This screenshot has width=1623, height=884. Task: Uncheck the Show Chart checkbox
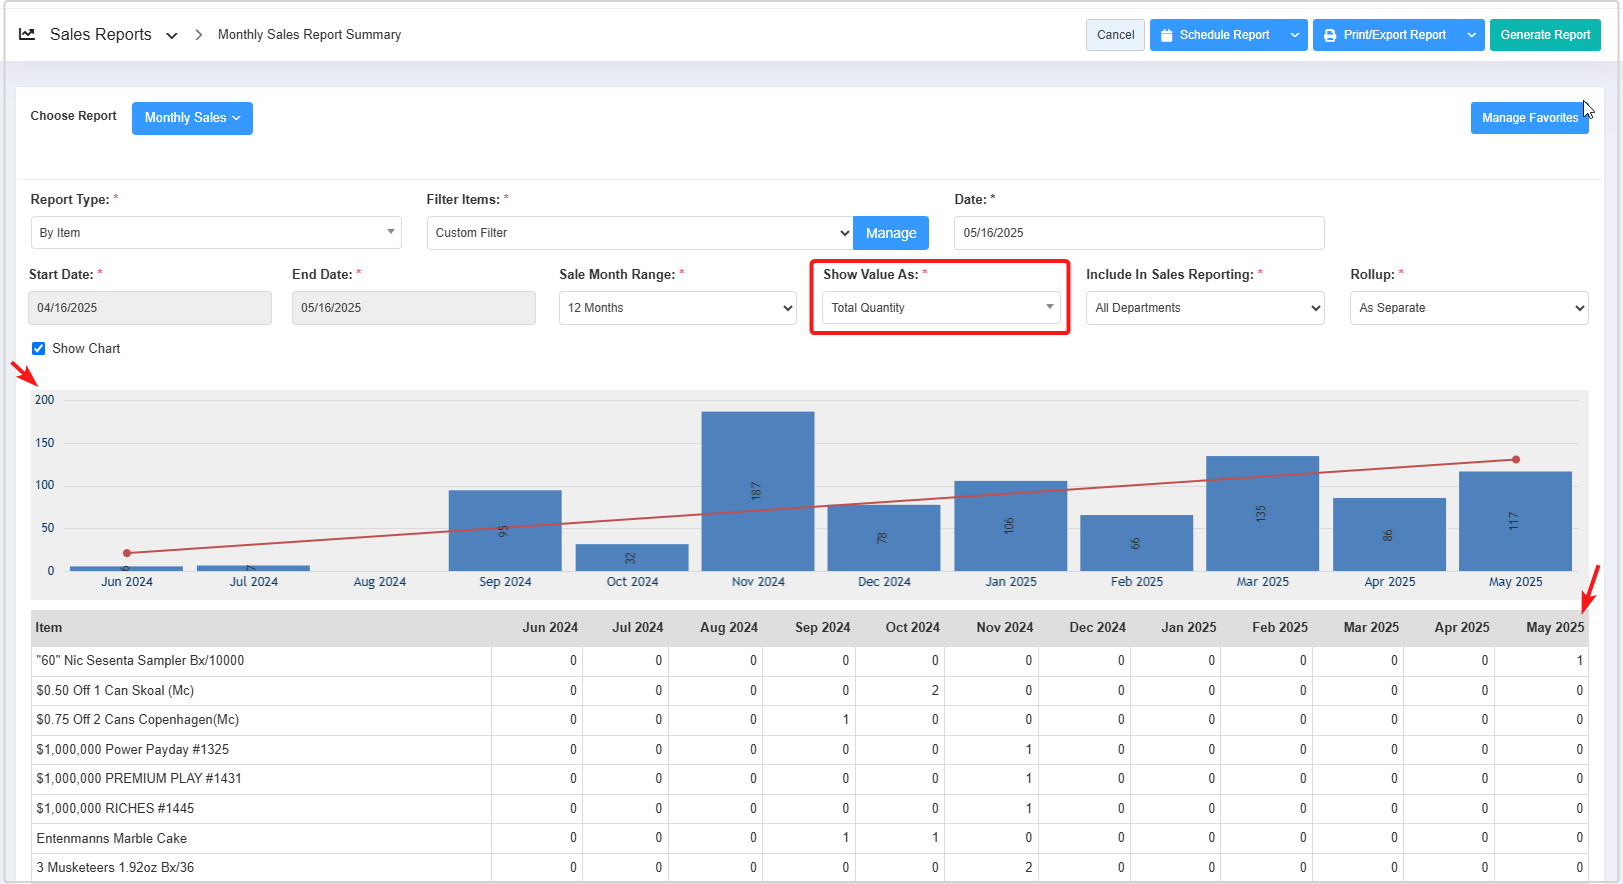coord(39,349)
